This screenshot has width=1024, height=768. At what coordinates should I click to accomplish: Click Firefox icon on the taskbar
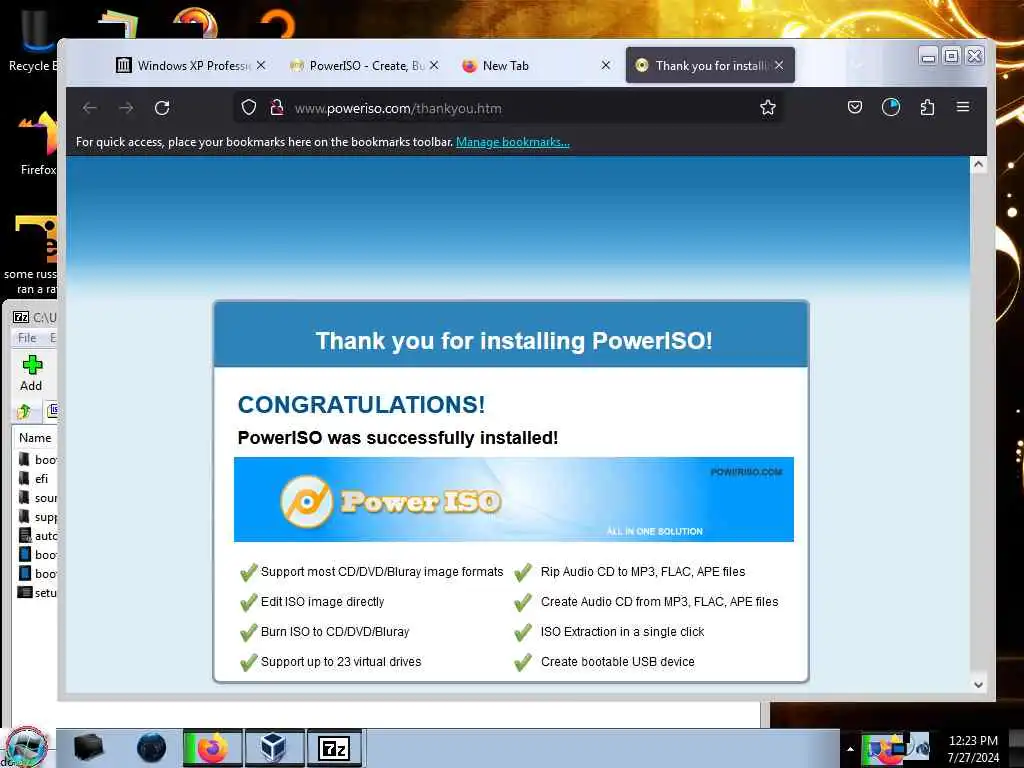[x=212, y=748]
